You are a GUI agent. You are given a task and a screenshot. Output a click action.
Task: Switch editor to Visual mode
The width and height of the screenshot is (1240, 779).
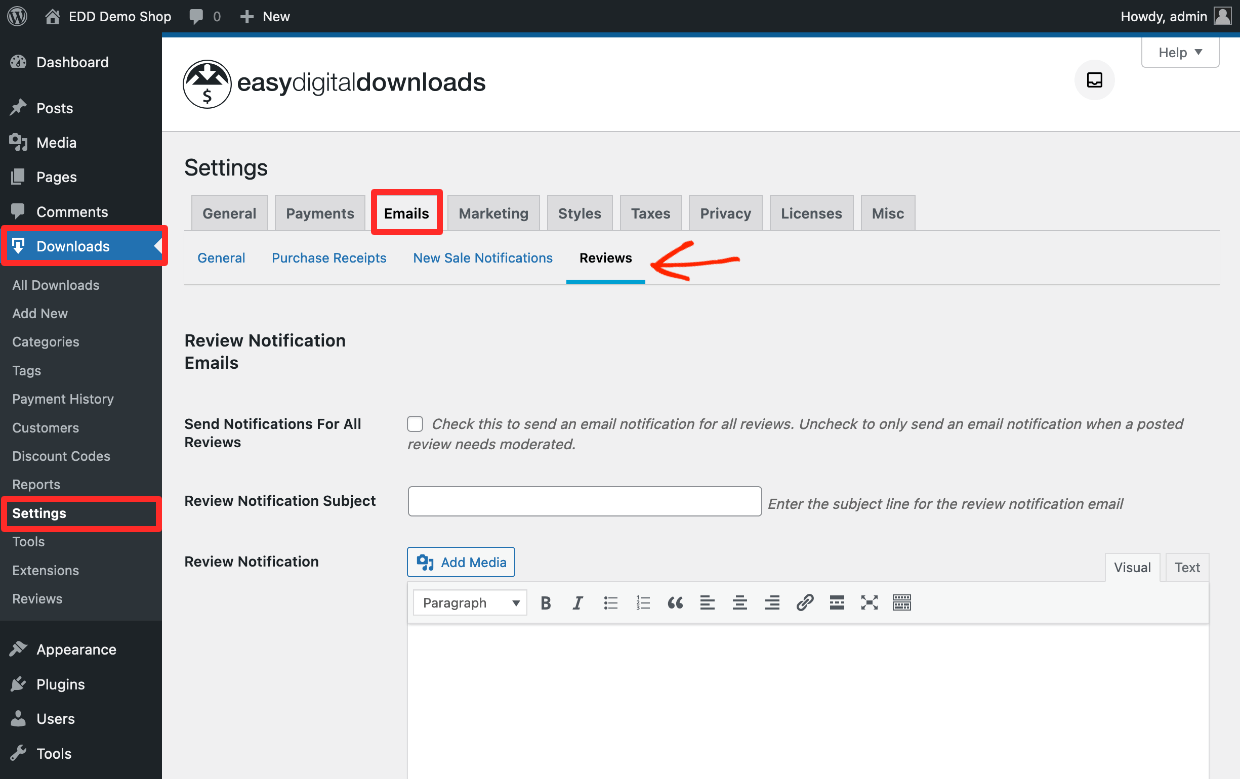[x=1132, y=567]
